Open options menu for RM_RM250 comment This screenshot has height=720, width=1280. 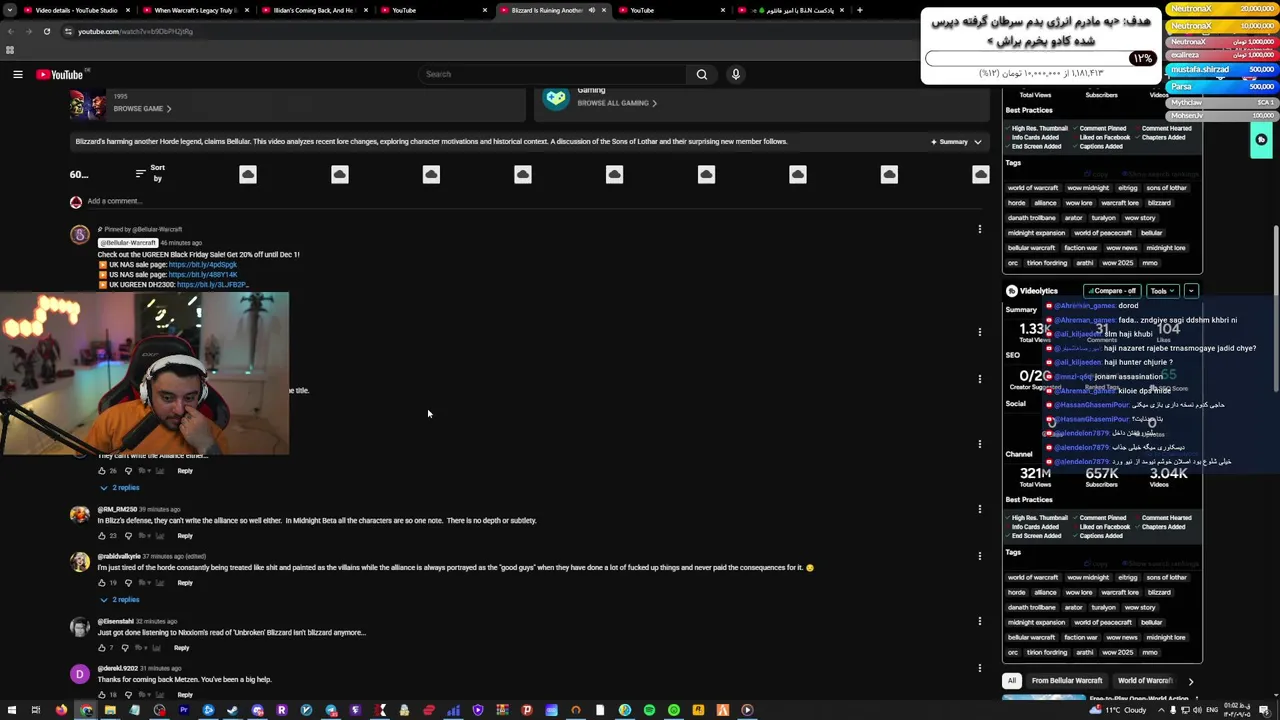click(979, 509)
